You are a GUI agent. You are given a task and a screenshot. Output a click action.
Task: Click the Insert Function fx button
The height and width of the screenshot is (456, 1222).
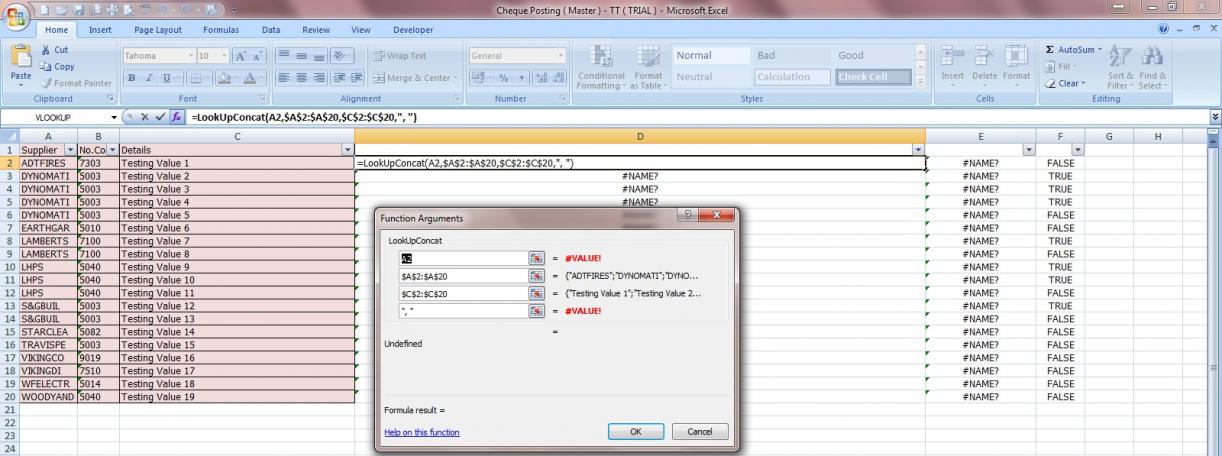click(175, 117)
